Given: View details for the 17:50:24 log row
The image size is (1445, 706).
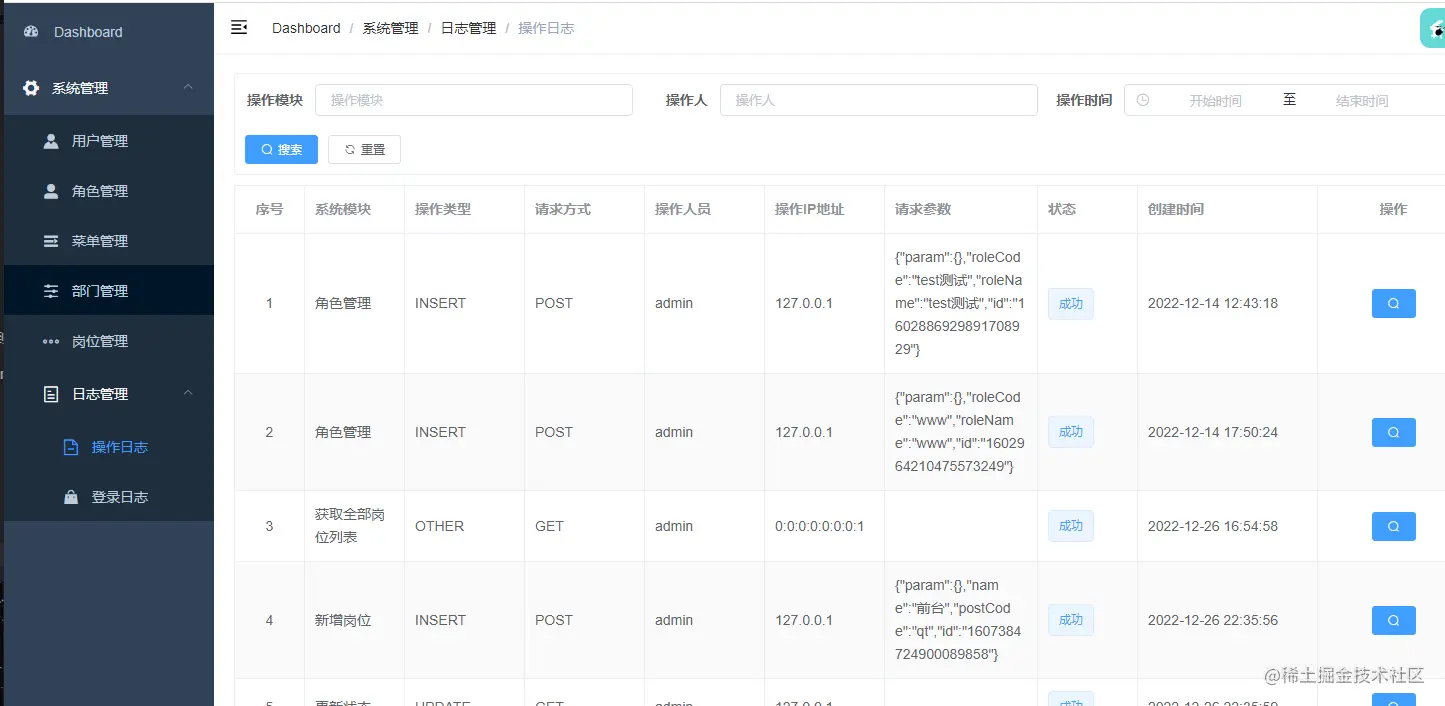Looking at the screenshot, I should pos(1393,432).
